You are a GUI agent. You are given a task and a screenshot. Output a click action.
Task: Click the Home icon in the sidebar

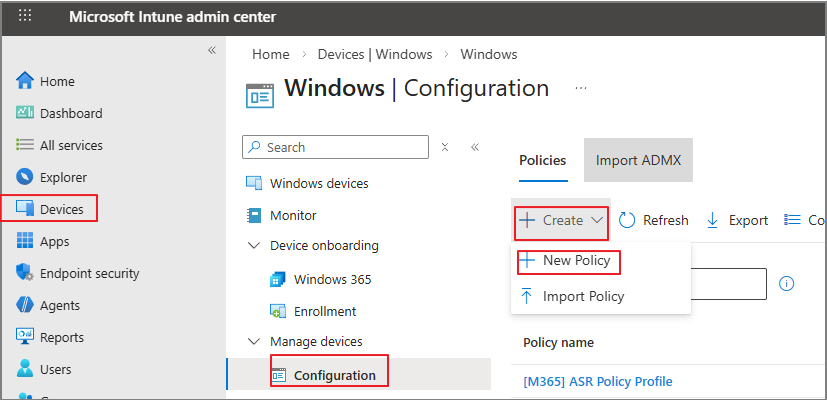click(25, 81)
